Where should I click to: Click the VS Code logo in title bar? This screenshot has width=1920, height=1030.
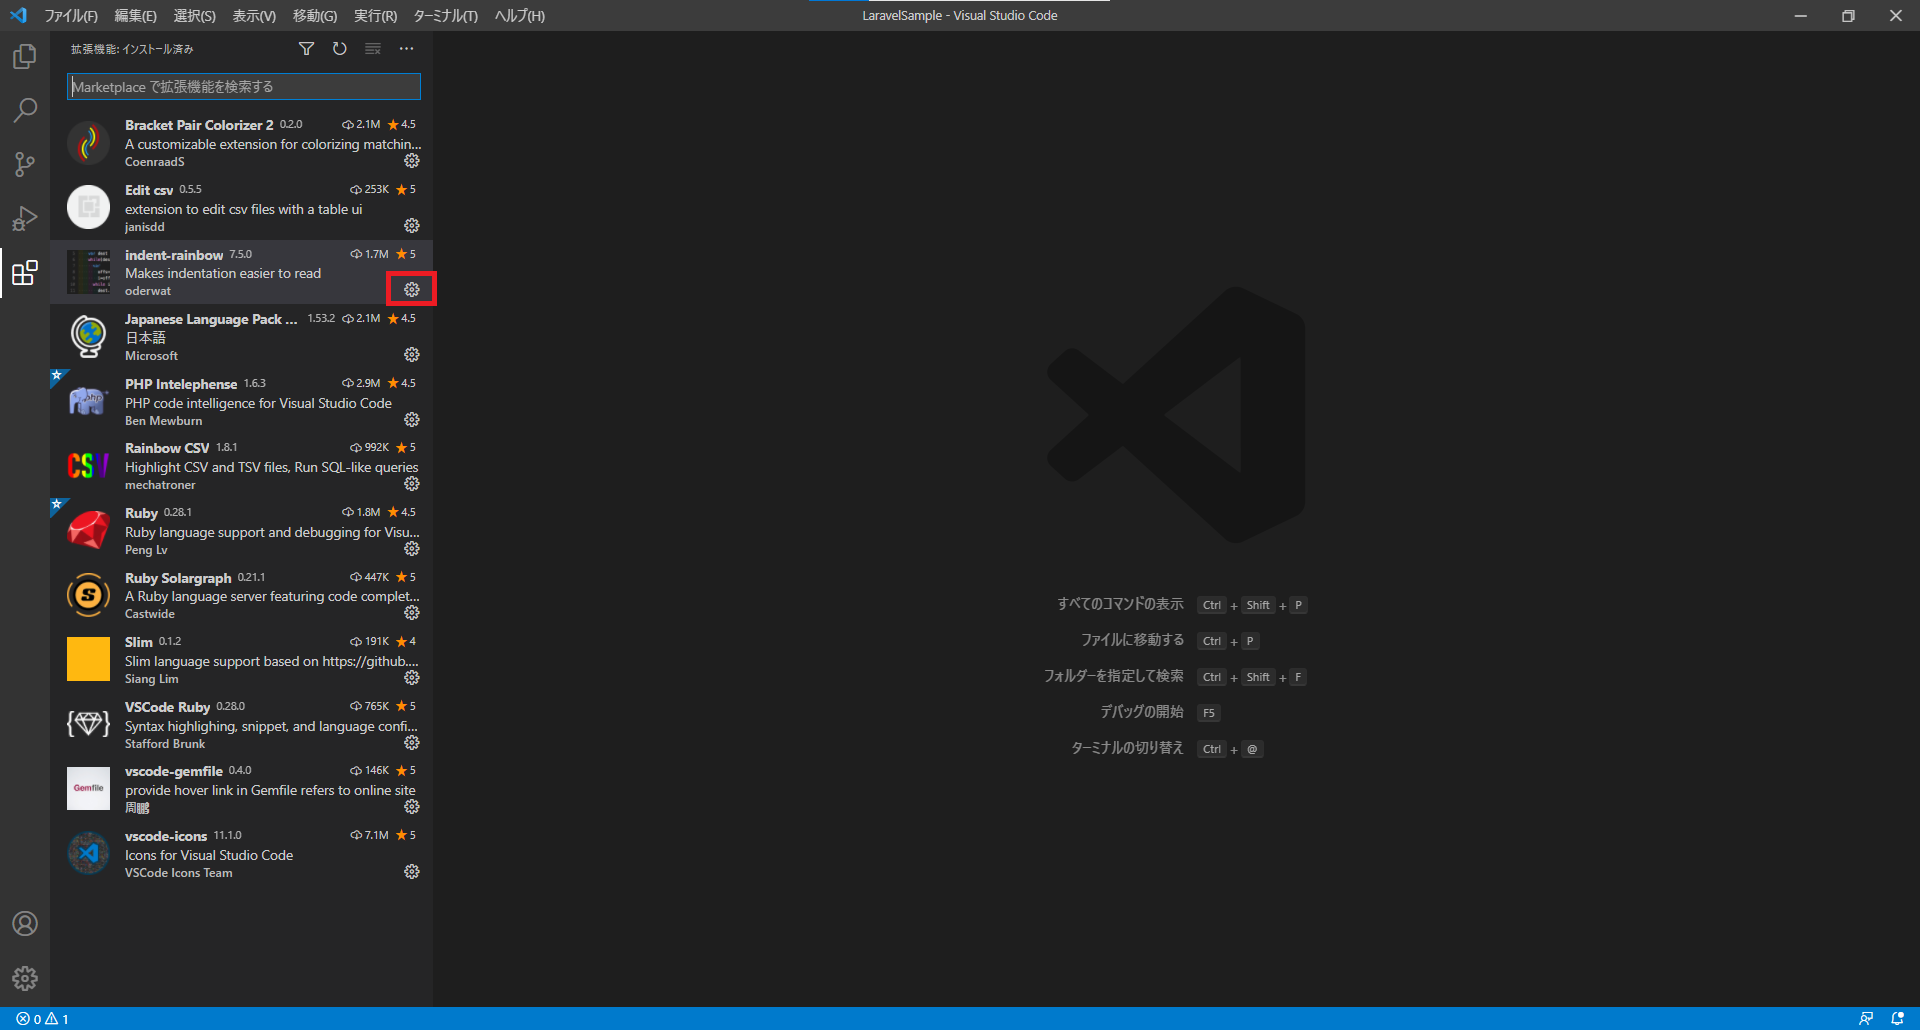(x=18, y=16)
